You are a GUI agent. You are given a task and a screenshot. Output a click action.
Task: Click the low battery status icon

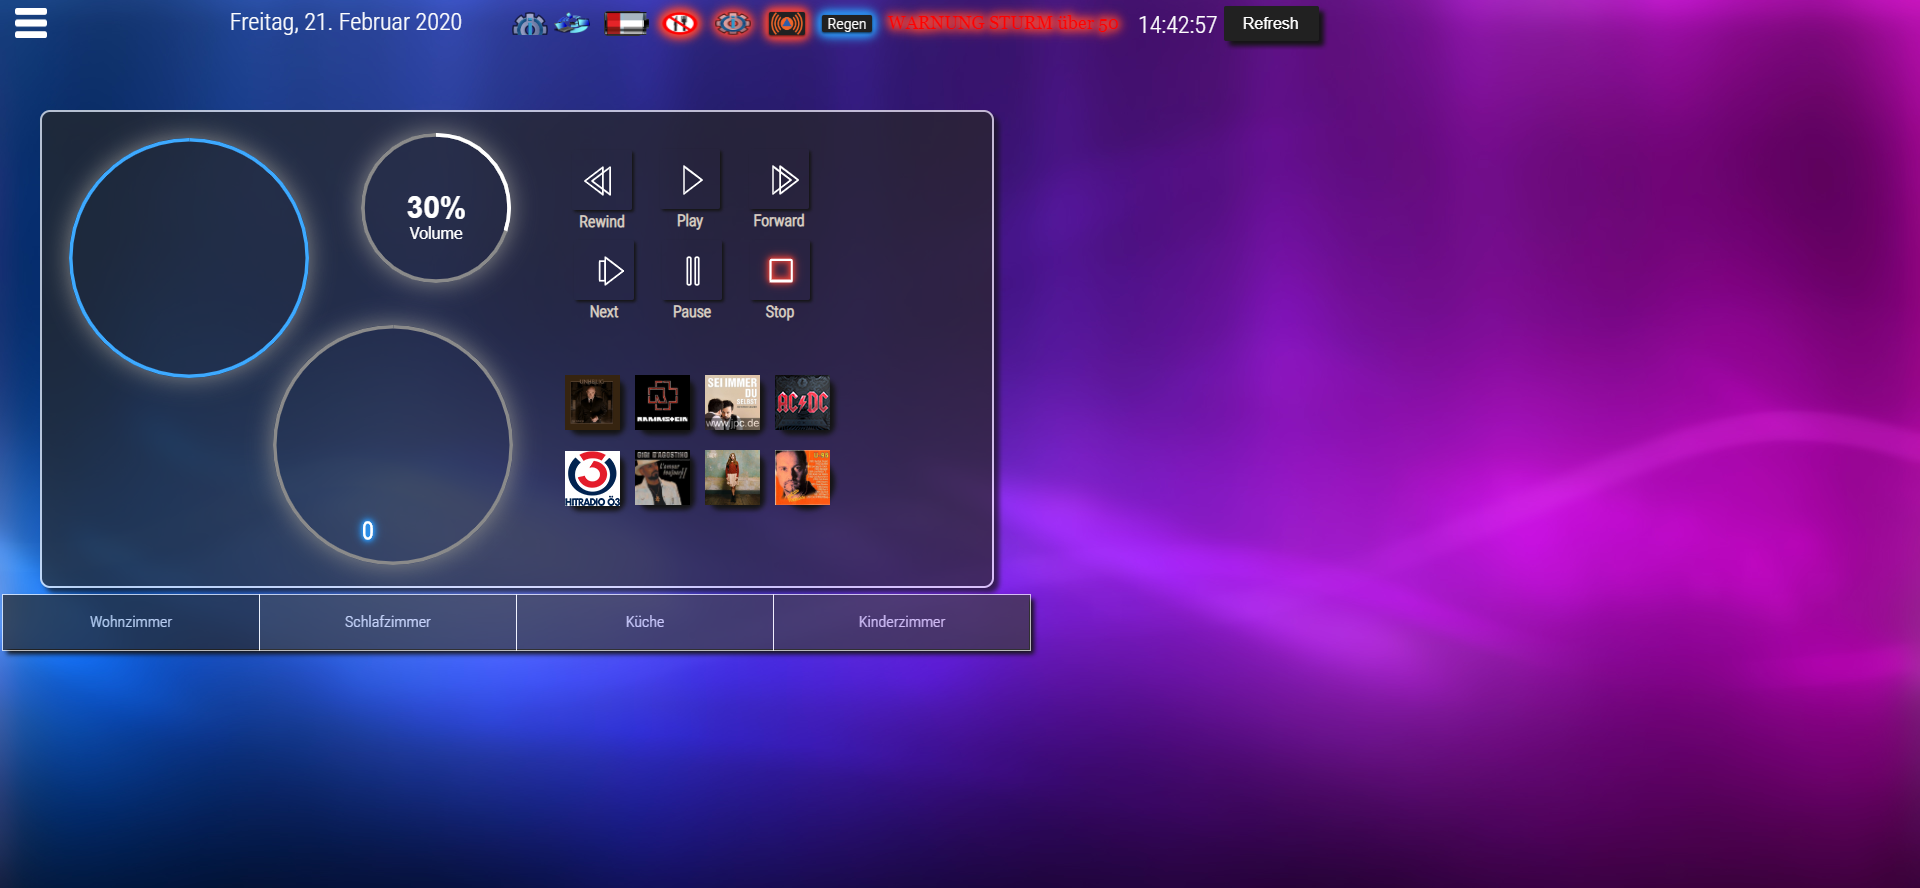point(626,23)
